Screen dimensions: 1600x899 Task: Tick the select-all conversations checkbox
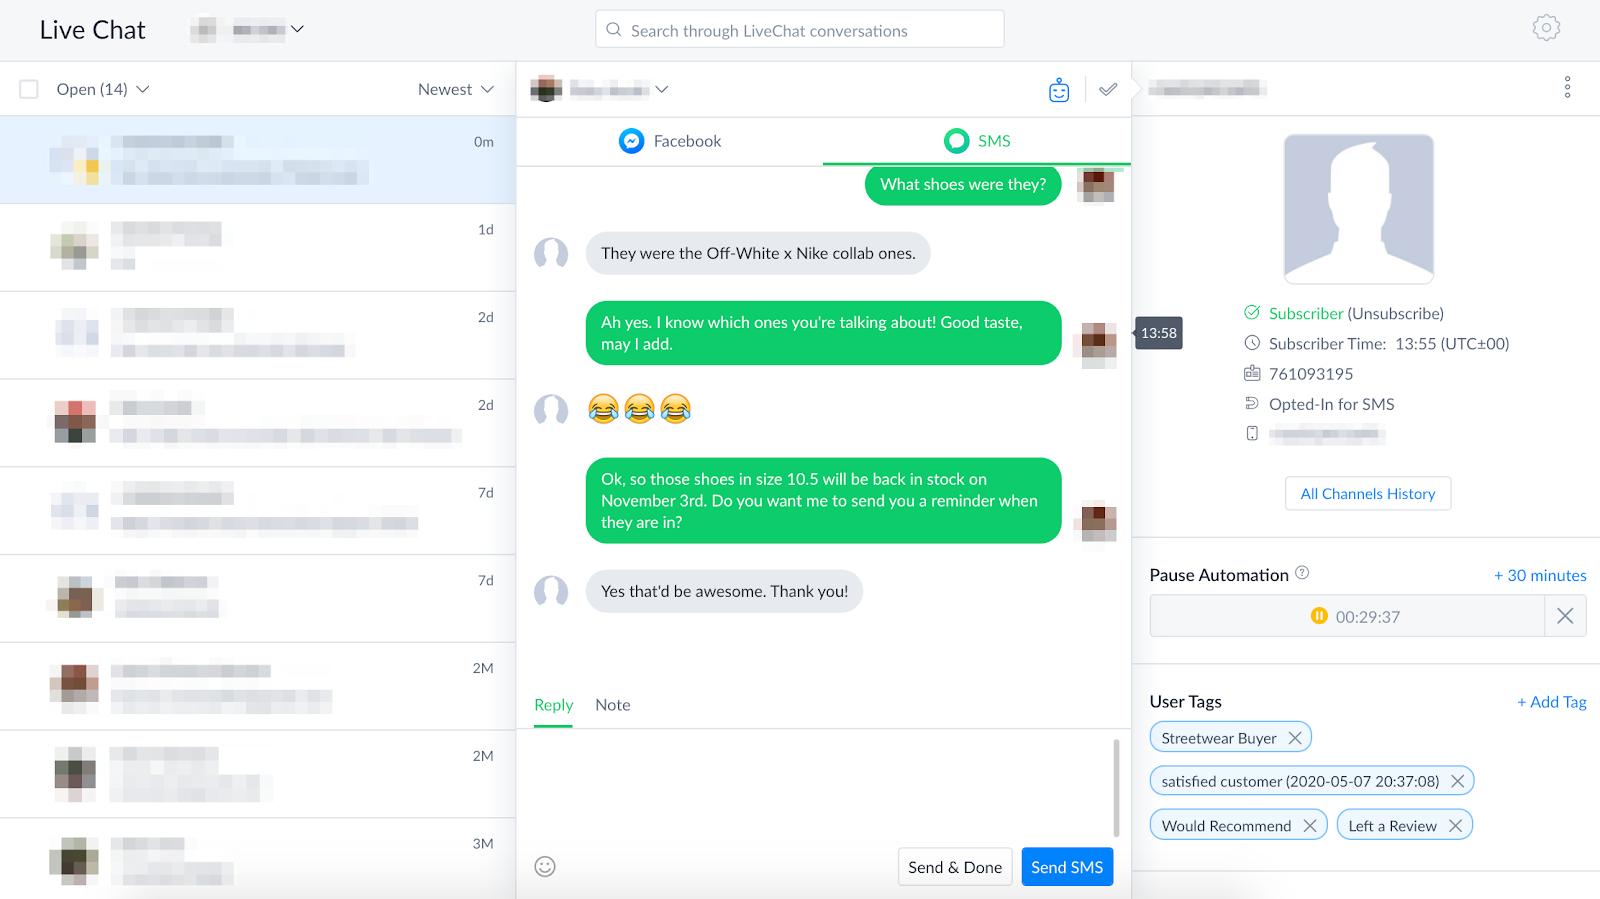point(29,89)
